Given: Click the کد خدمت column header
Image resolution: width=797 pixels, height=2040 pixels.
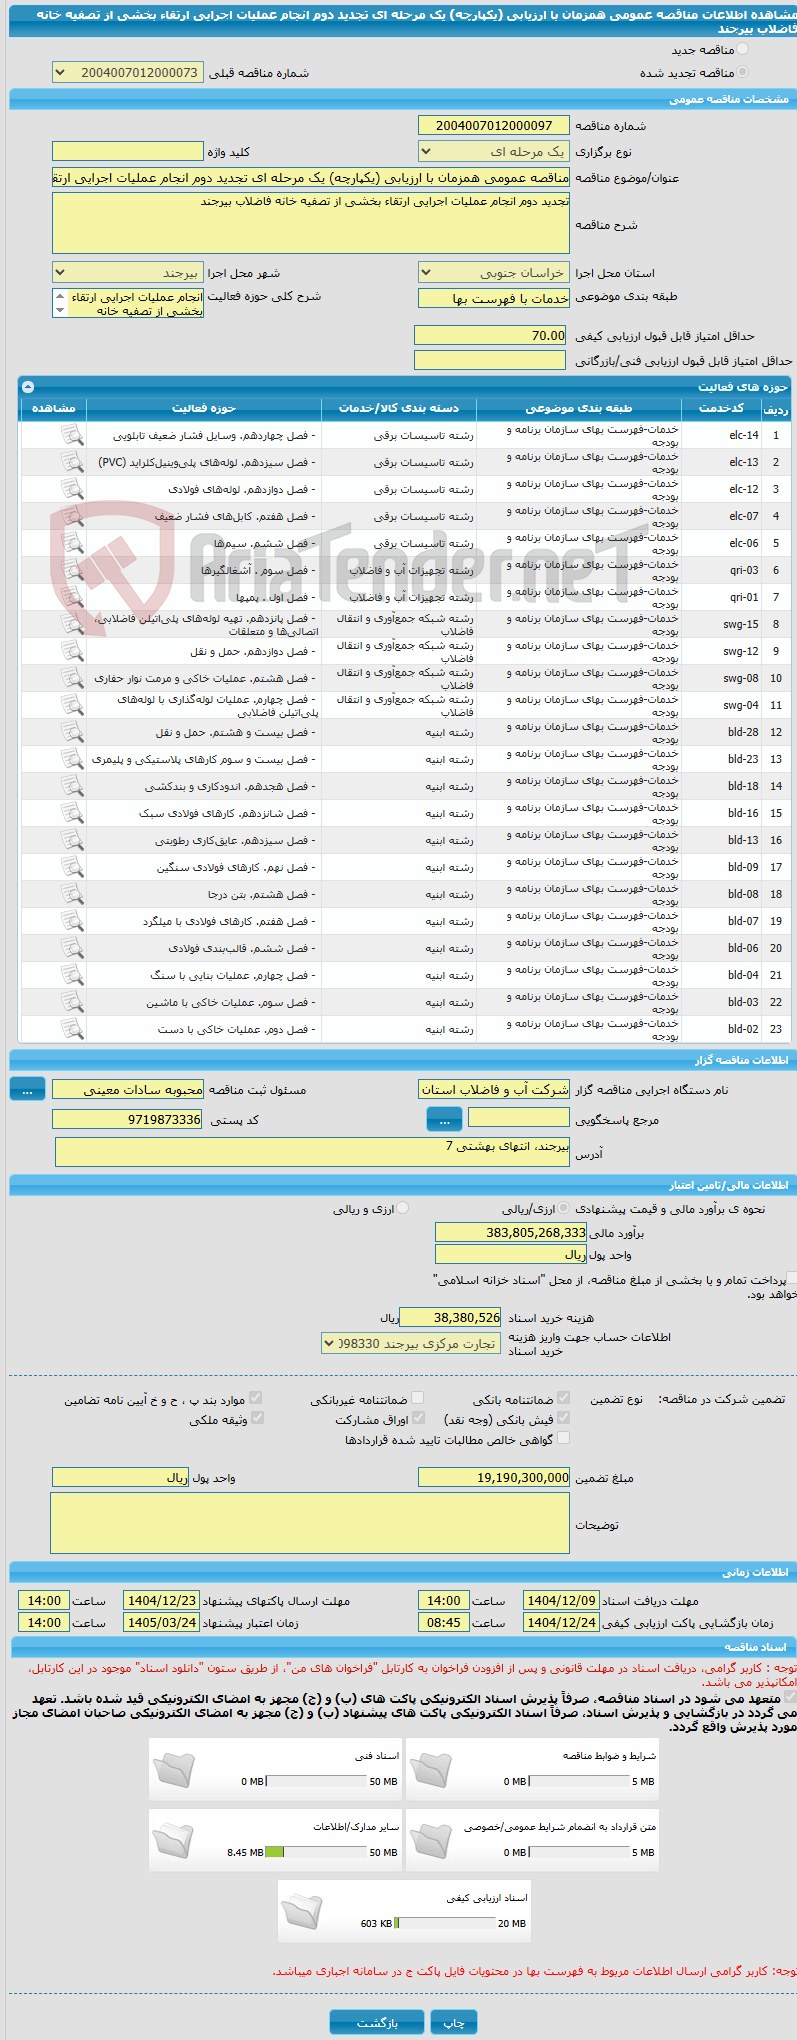Looking at the screenshot, I should (x=722, y=408).
